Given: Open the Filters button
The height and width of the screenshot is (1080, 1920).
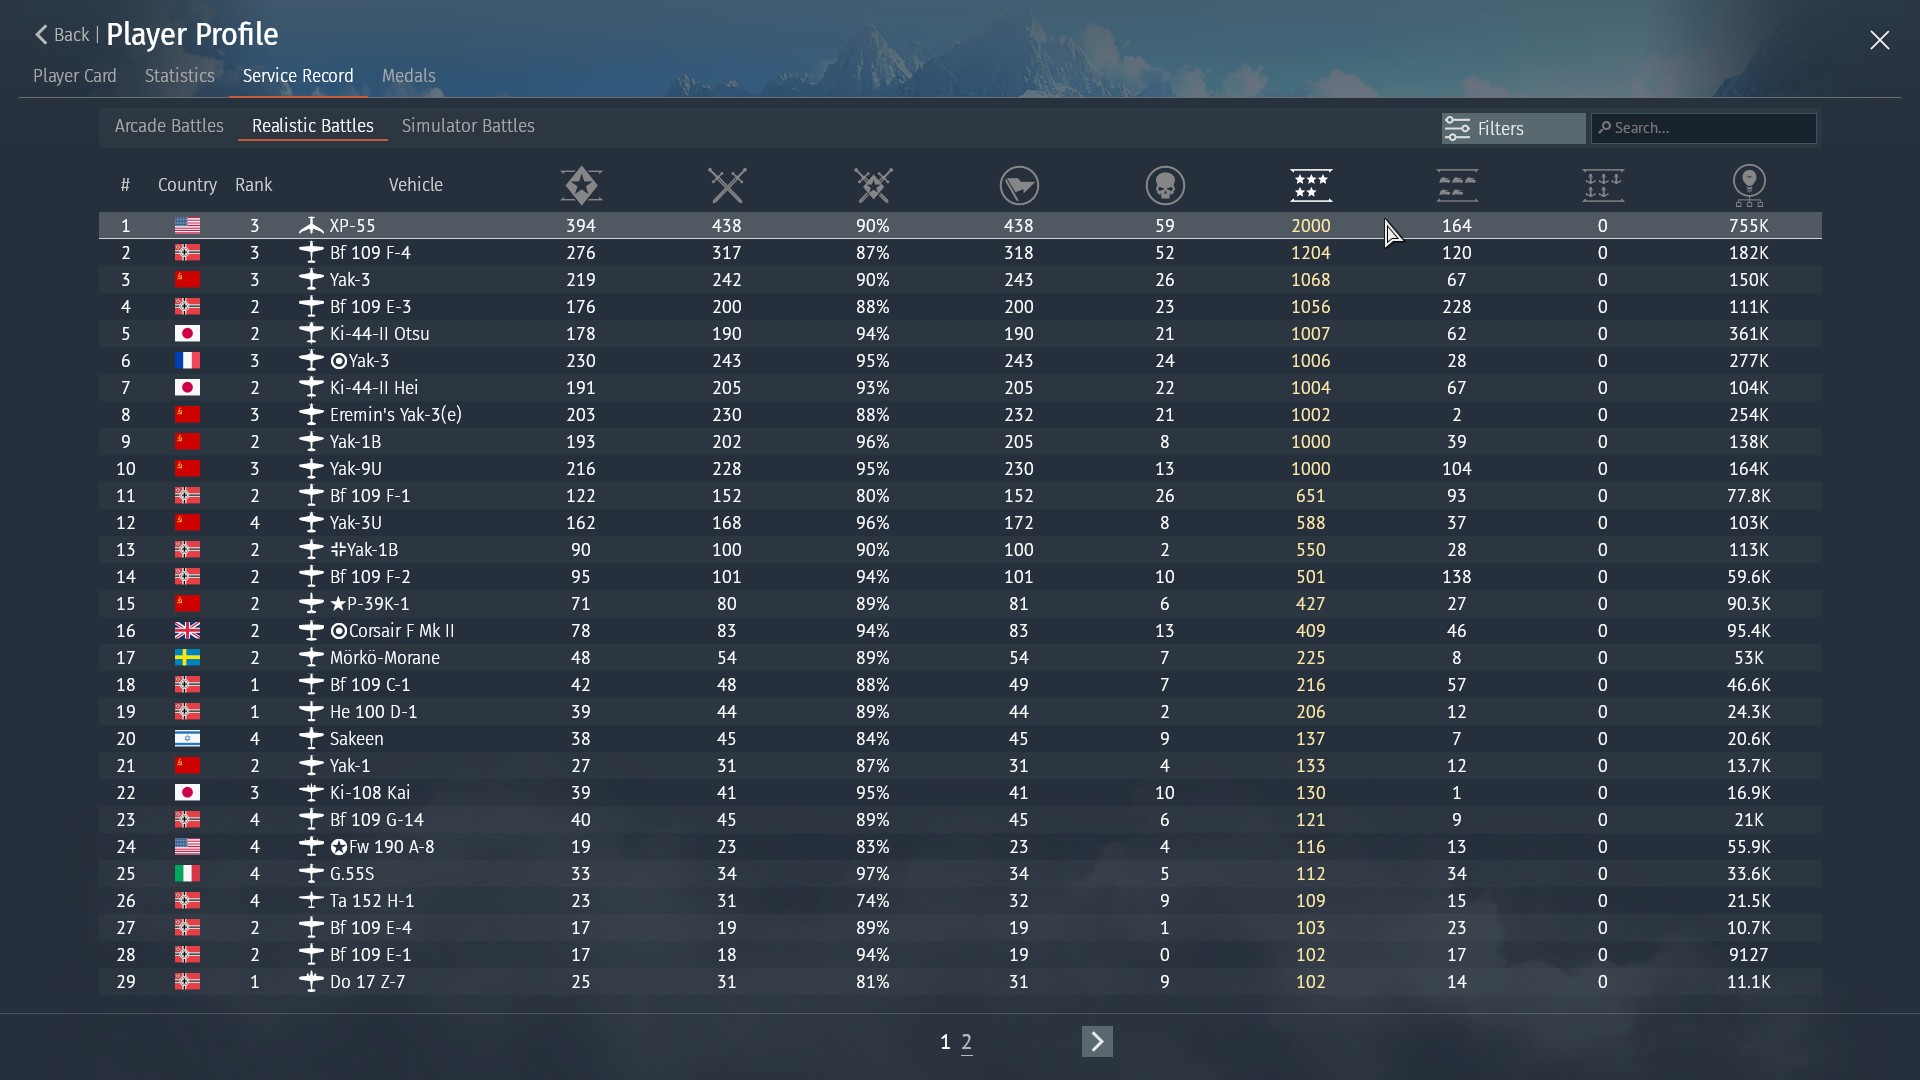Looking at the screenshot, I should (x=1513, y=128).
